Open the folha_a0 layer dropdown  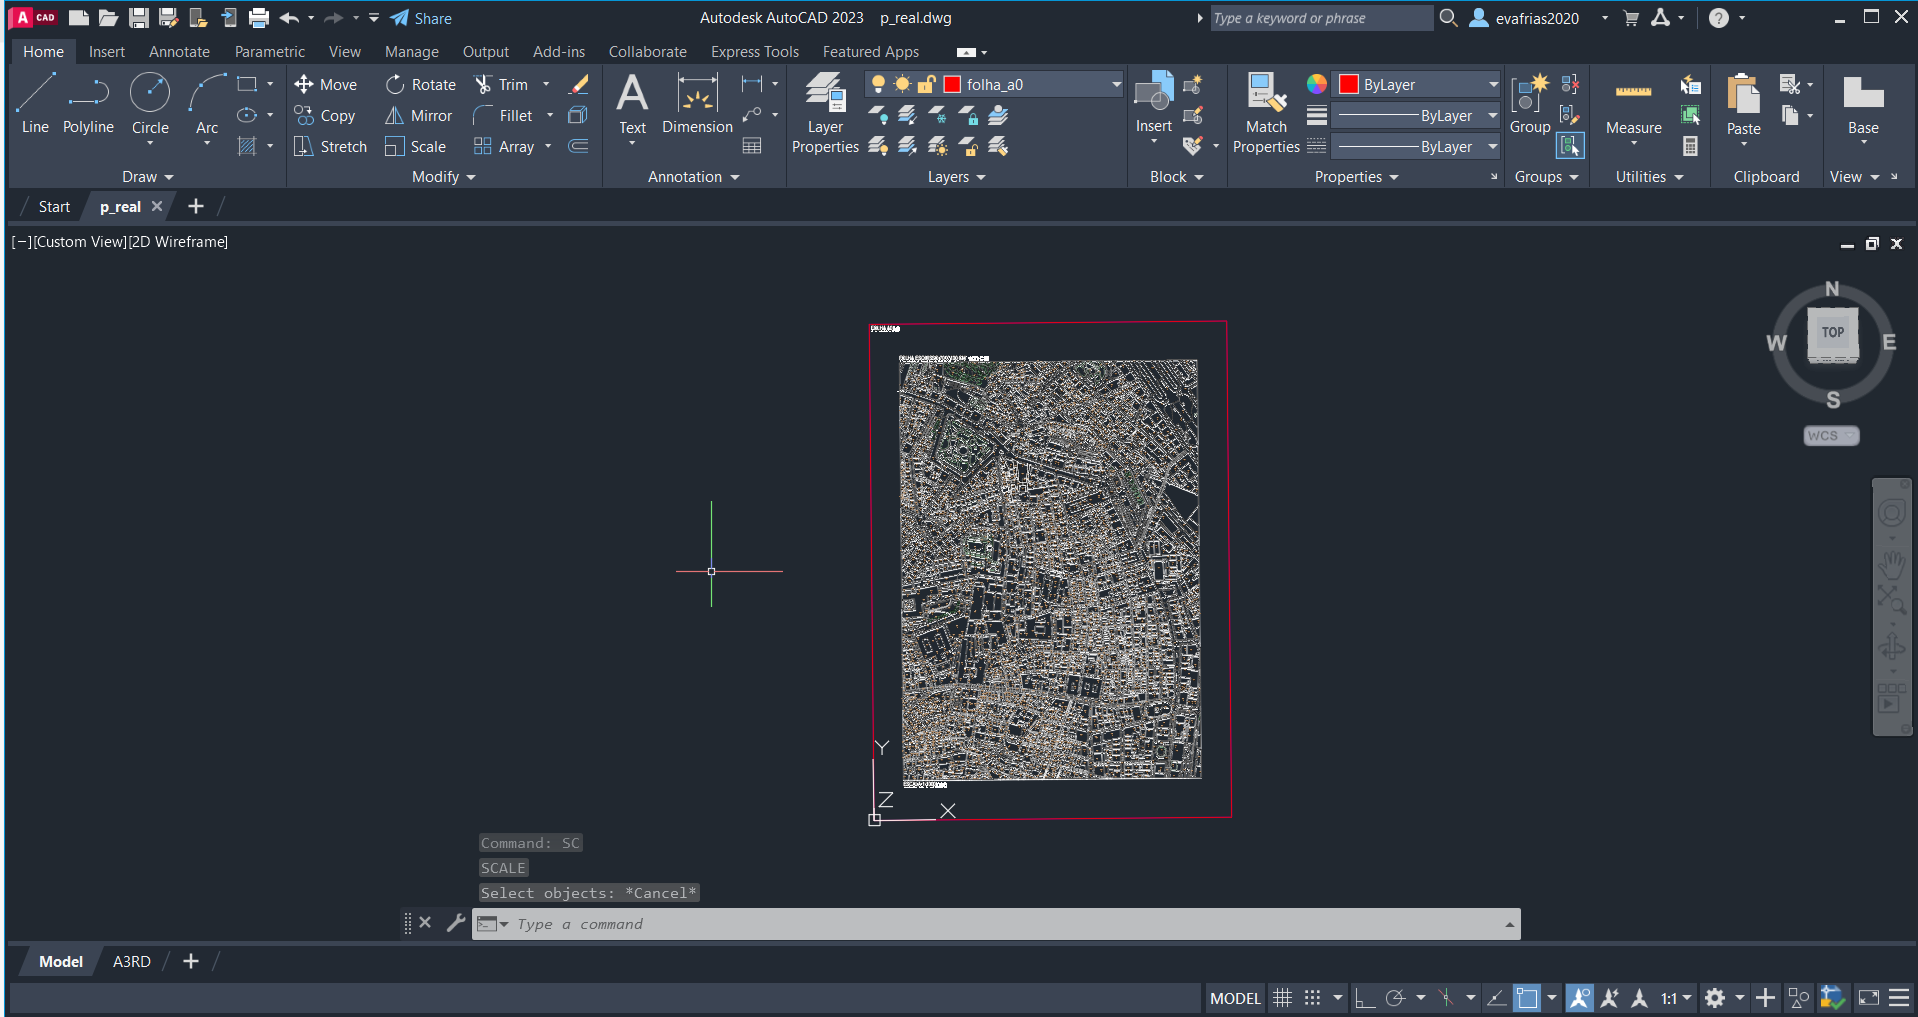coord(1116,85)
